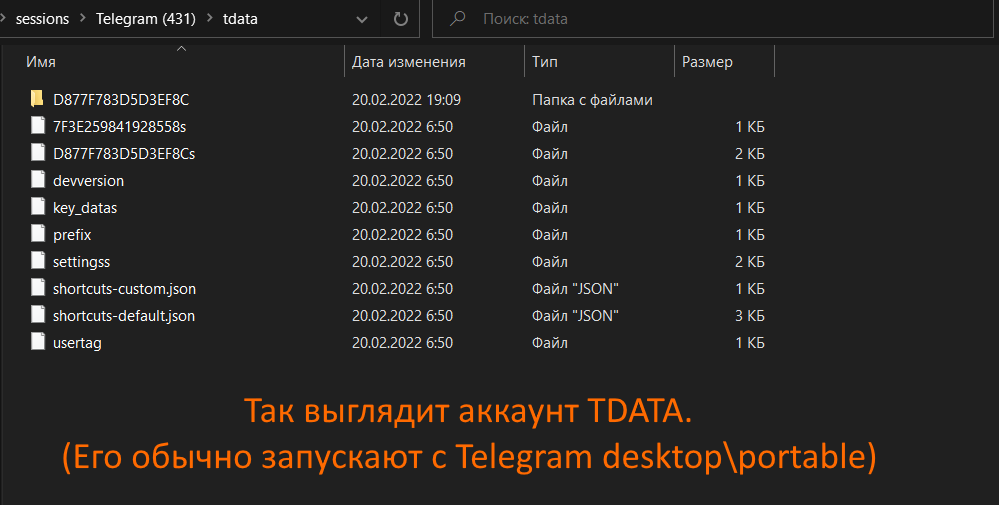Click the modified date of the usertag row
The image size is (999, 505).
pyautogui.click(x=403, y=343)
